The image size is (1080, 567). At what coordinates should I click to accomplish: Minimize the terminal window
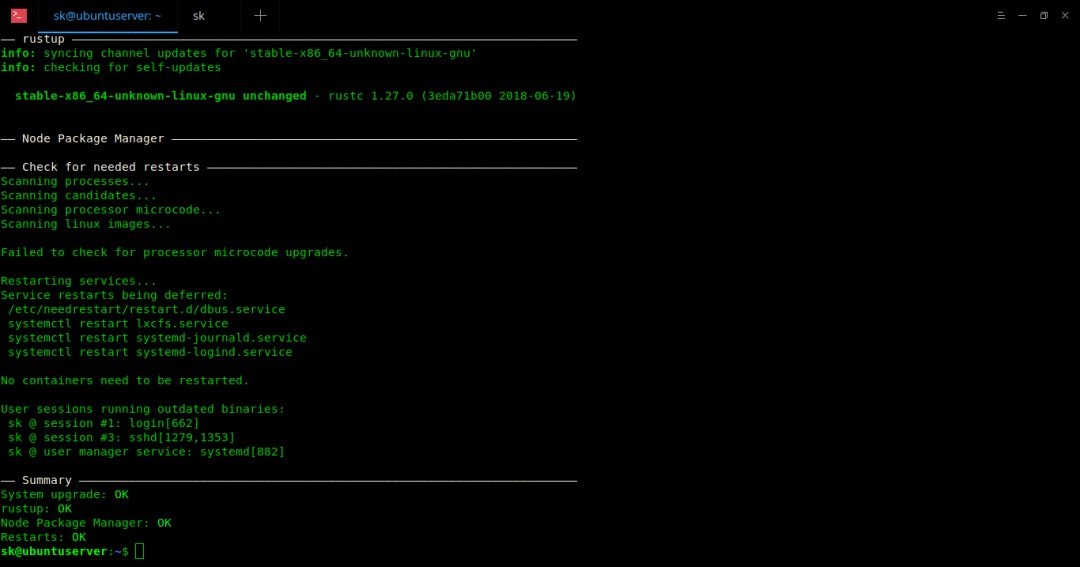point(1022,15)
